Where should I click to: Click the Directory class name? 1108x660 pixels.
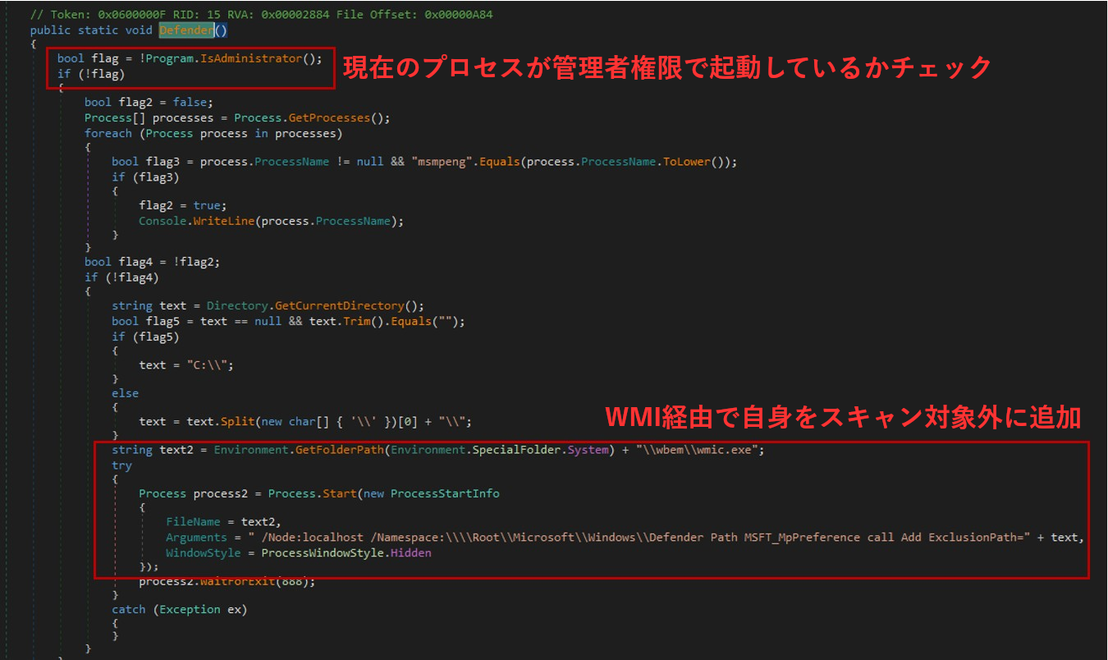coord(237,306)
